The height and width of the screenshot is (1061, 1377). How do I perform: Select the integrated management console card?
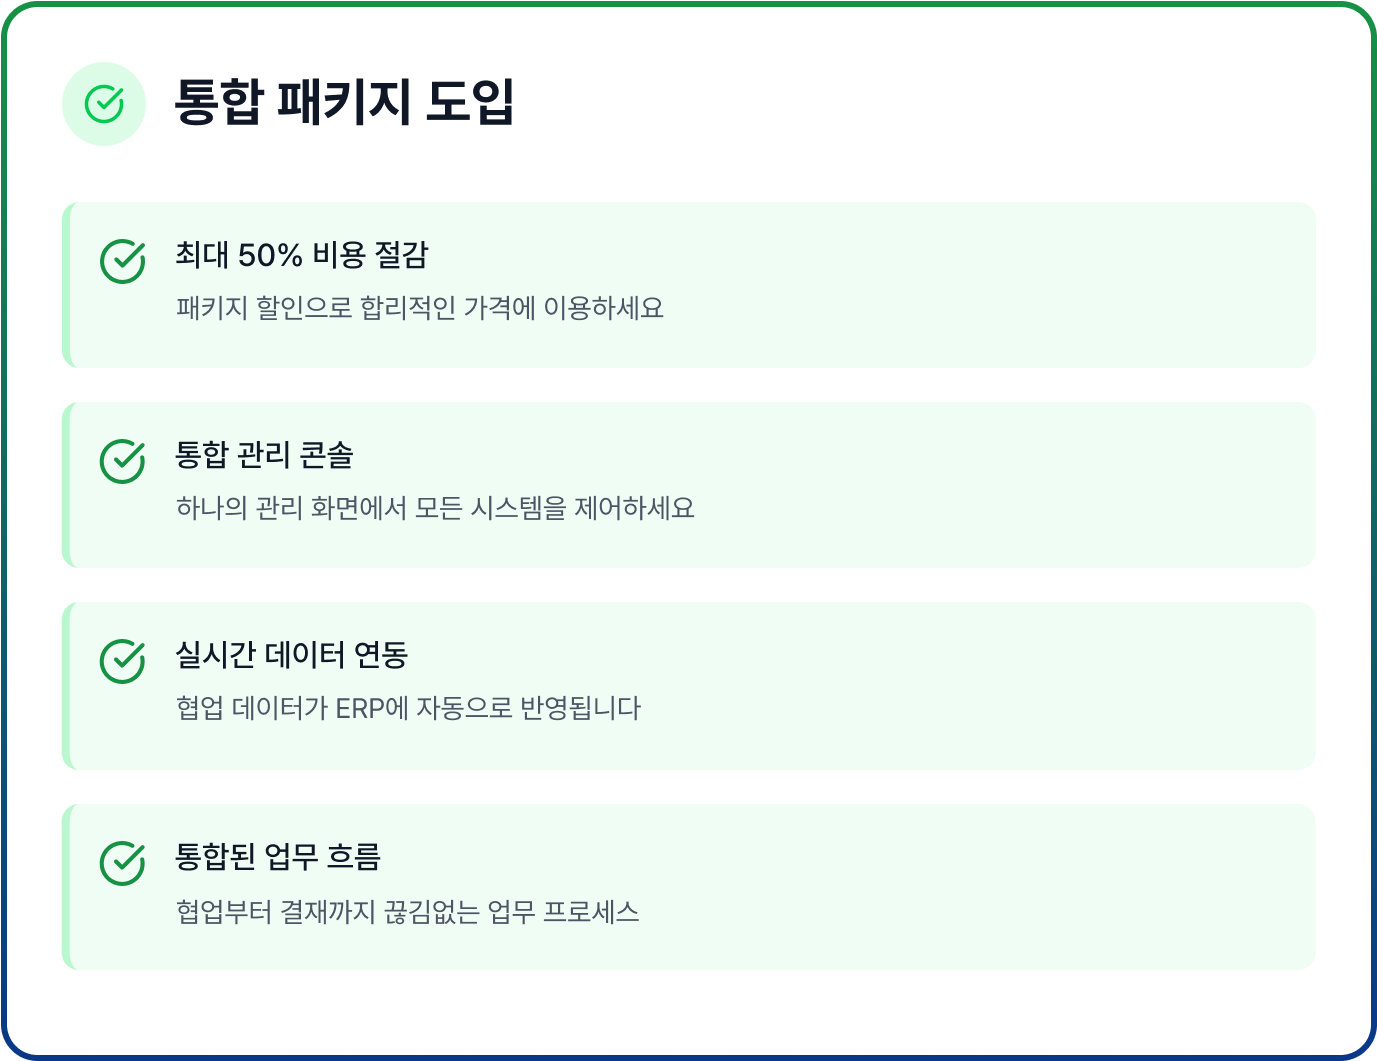tap(689, 485)
